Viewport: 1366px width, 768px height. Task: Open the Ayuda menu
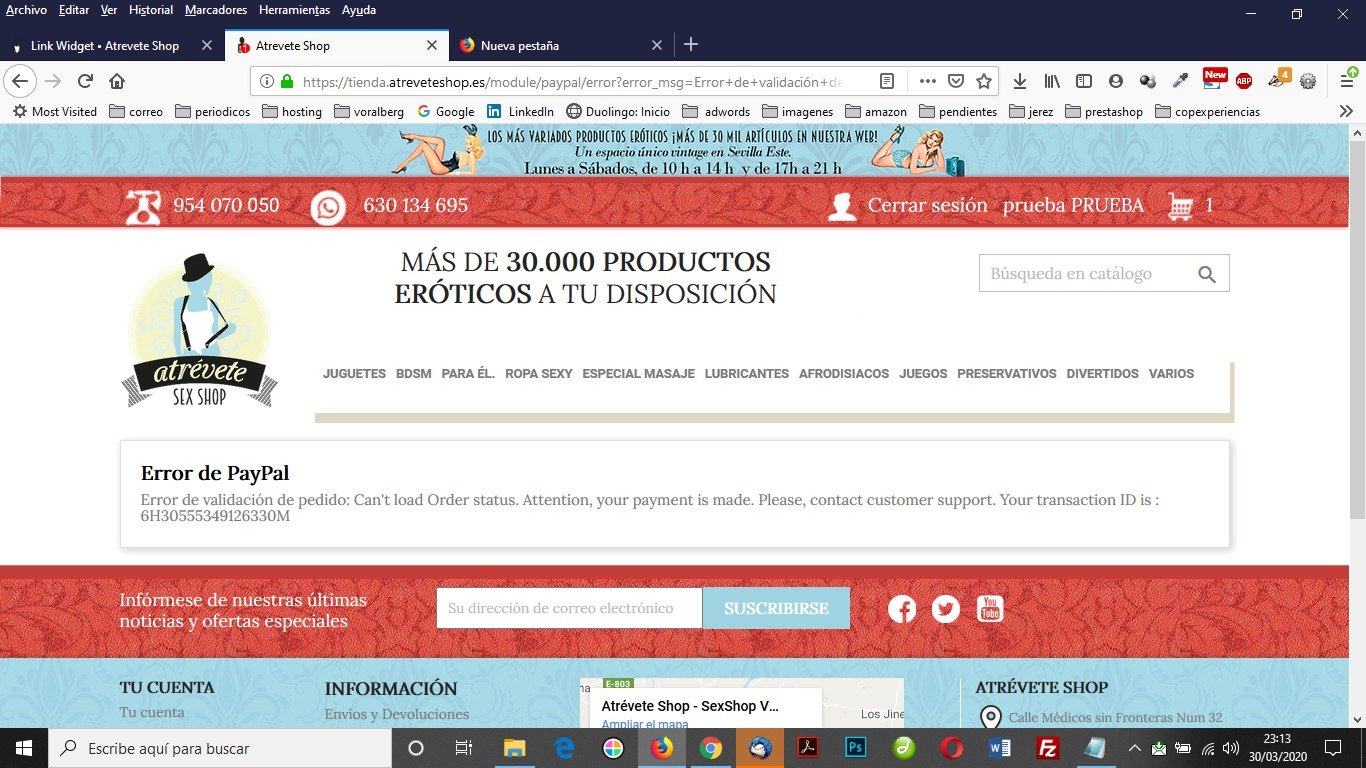click(x=359, y=10)
